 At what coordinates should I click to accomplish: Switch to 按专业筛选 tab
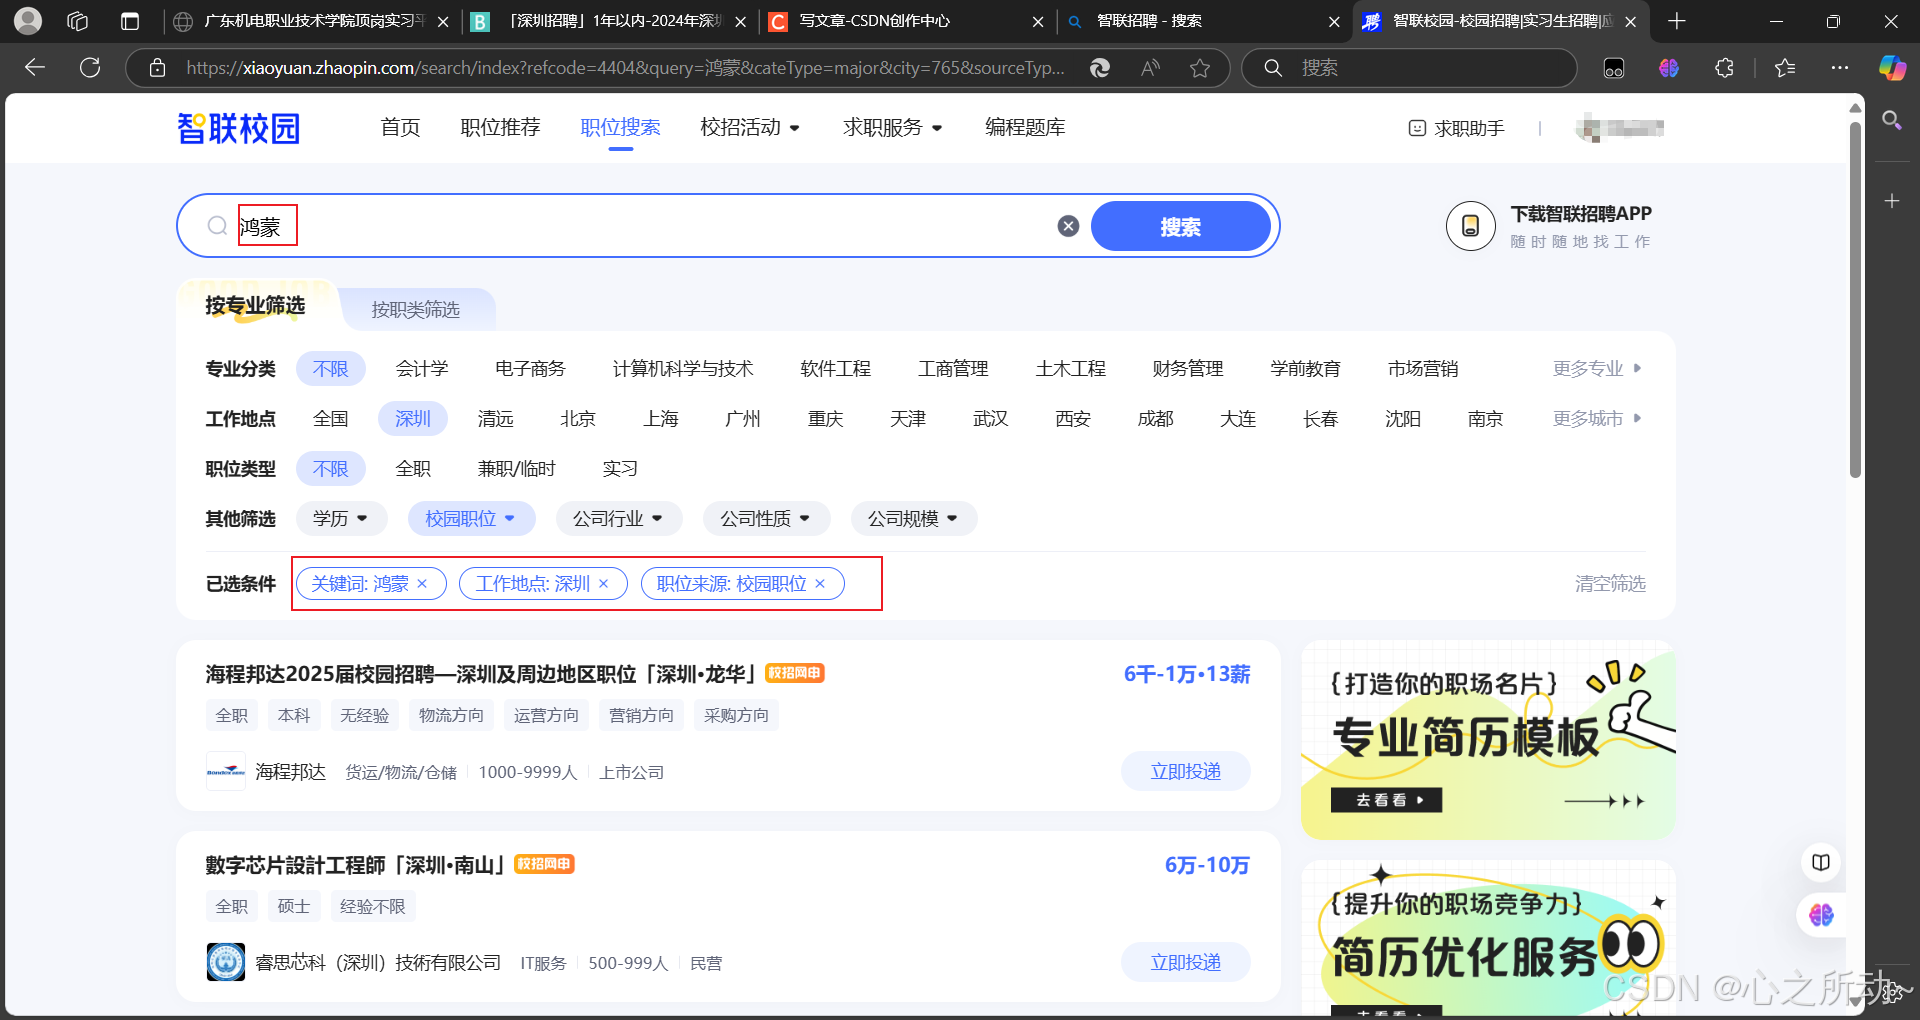point(255,306)
